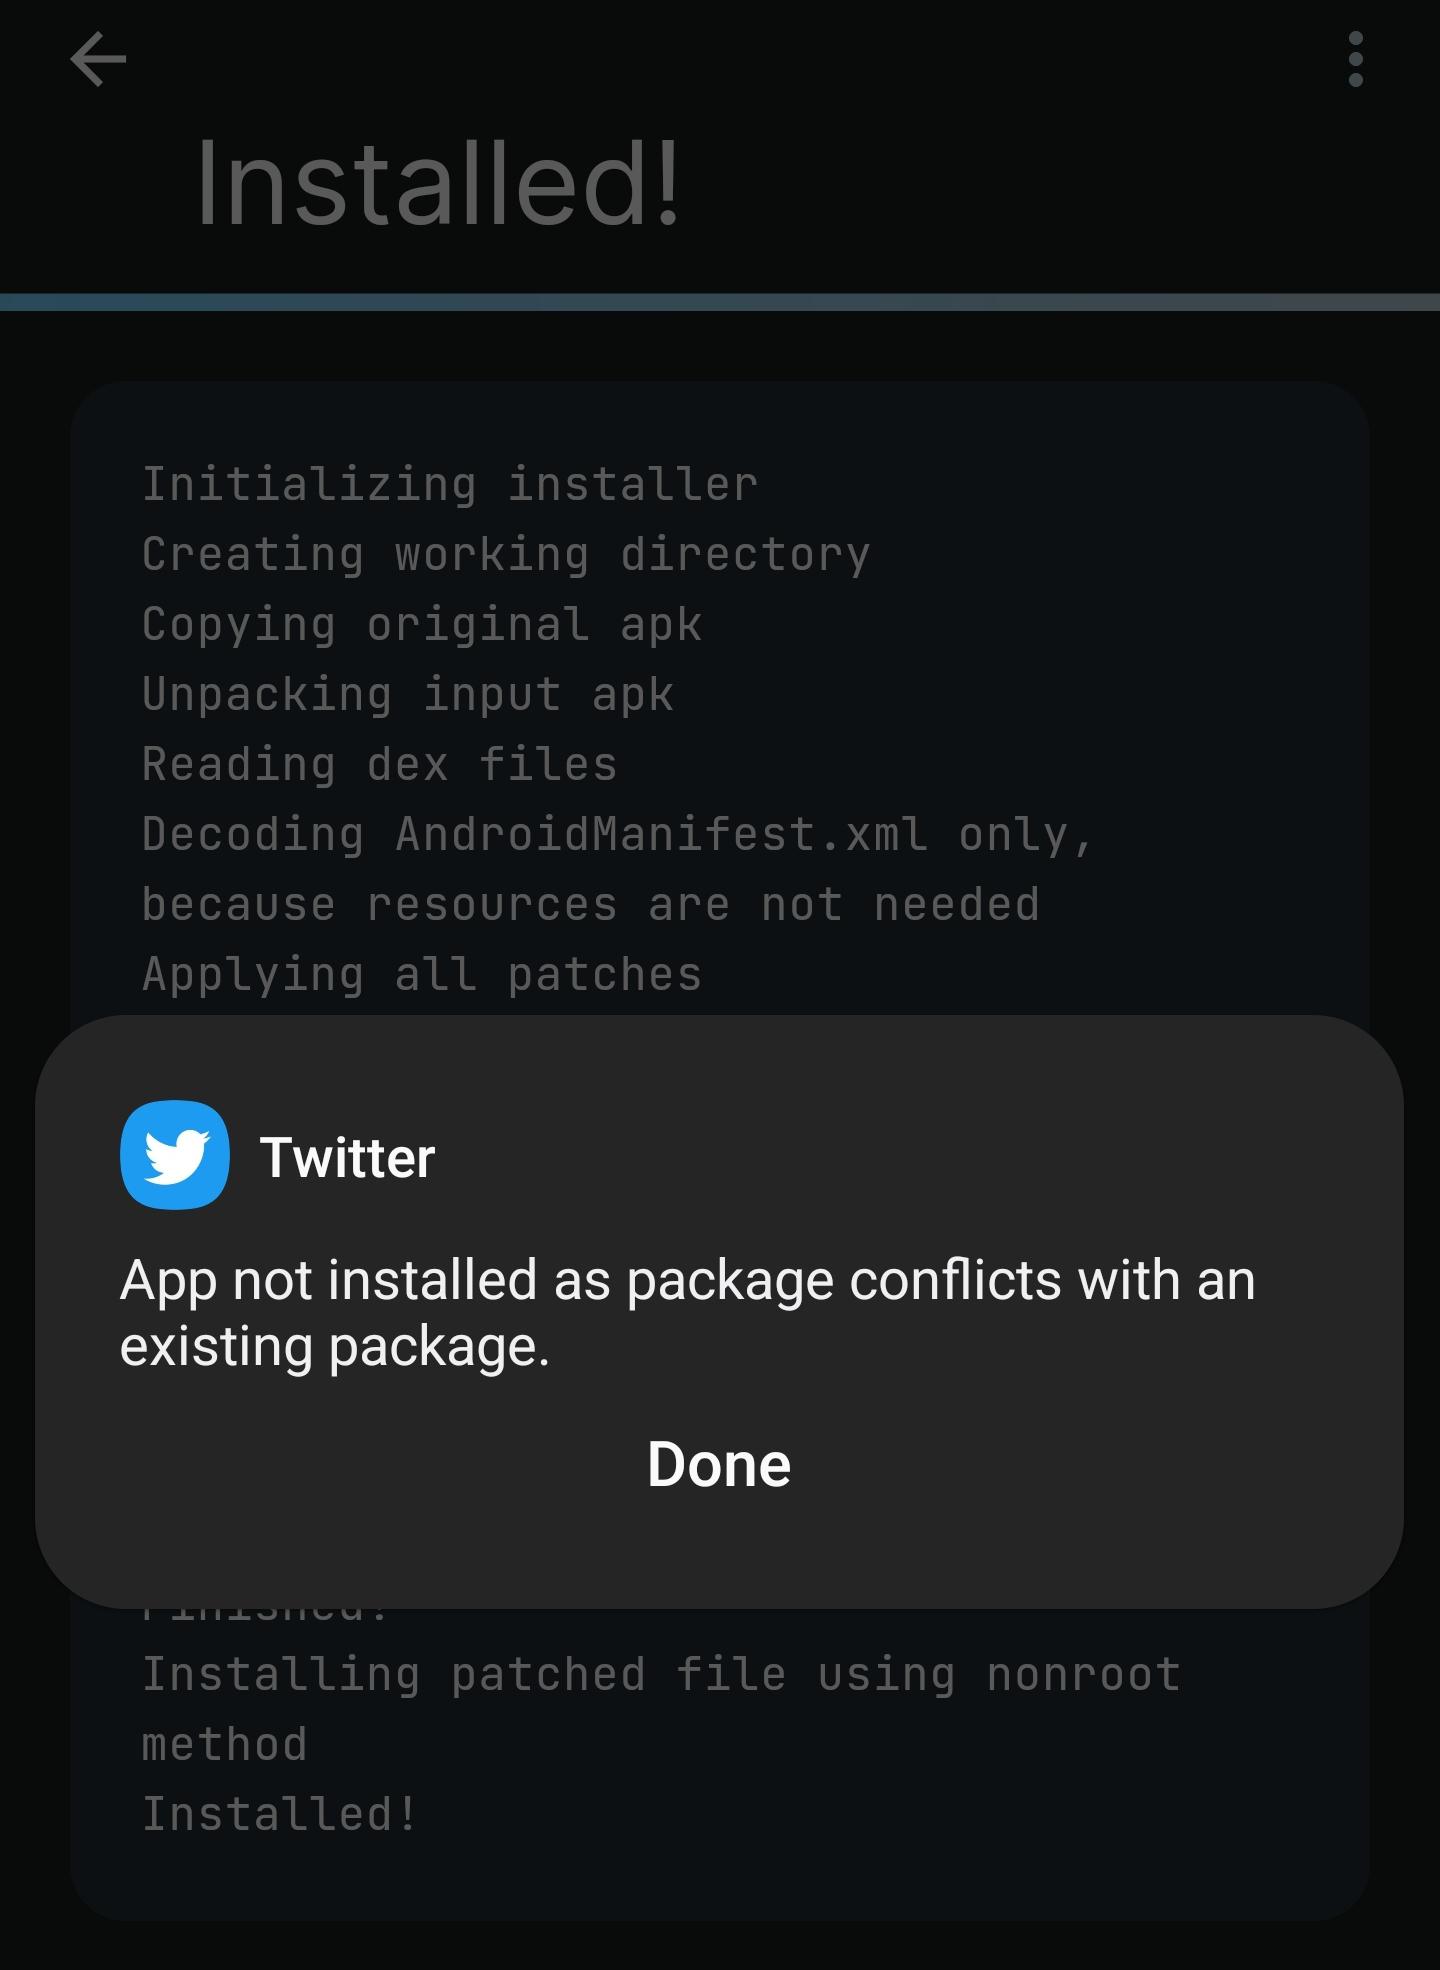Screen dimensions: 1440x1970
Task: Select the 'Applying all patches' log entry
Action: point(422,973)
